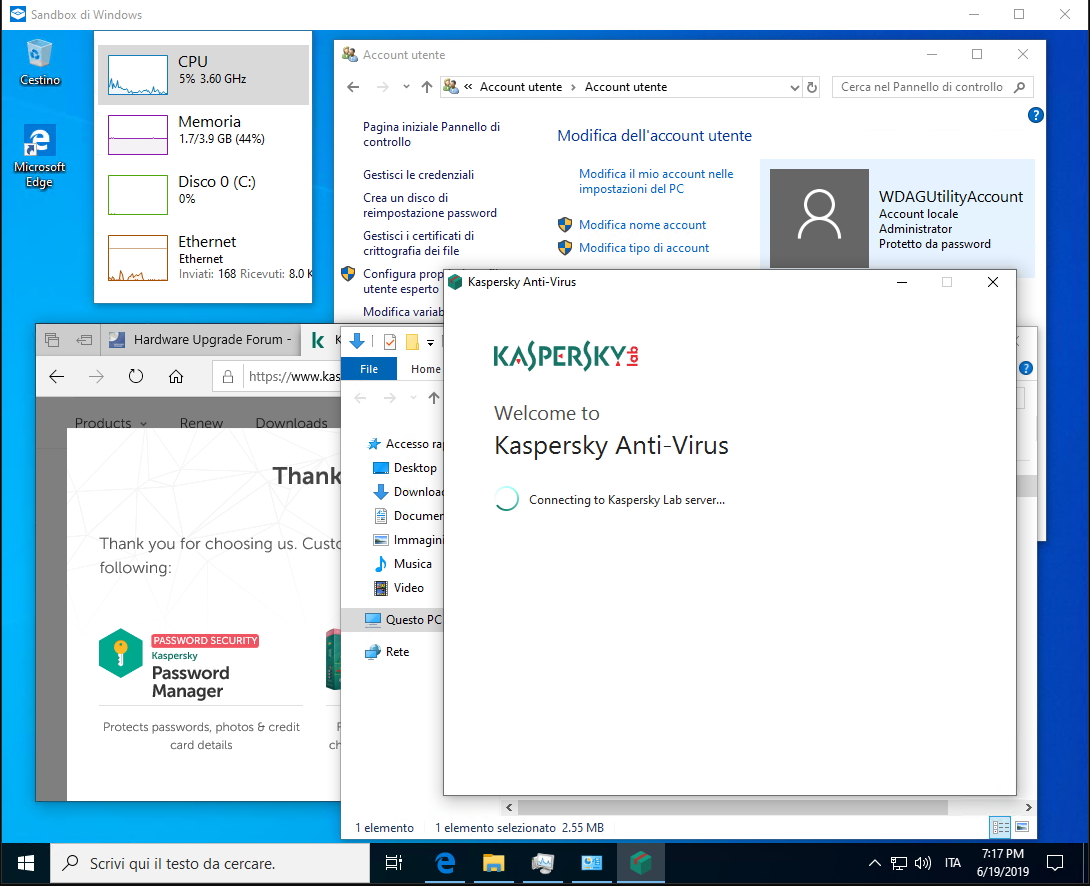
Task: Select Video folder in navigation pane
Action: pos(400,588)
